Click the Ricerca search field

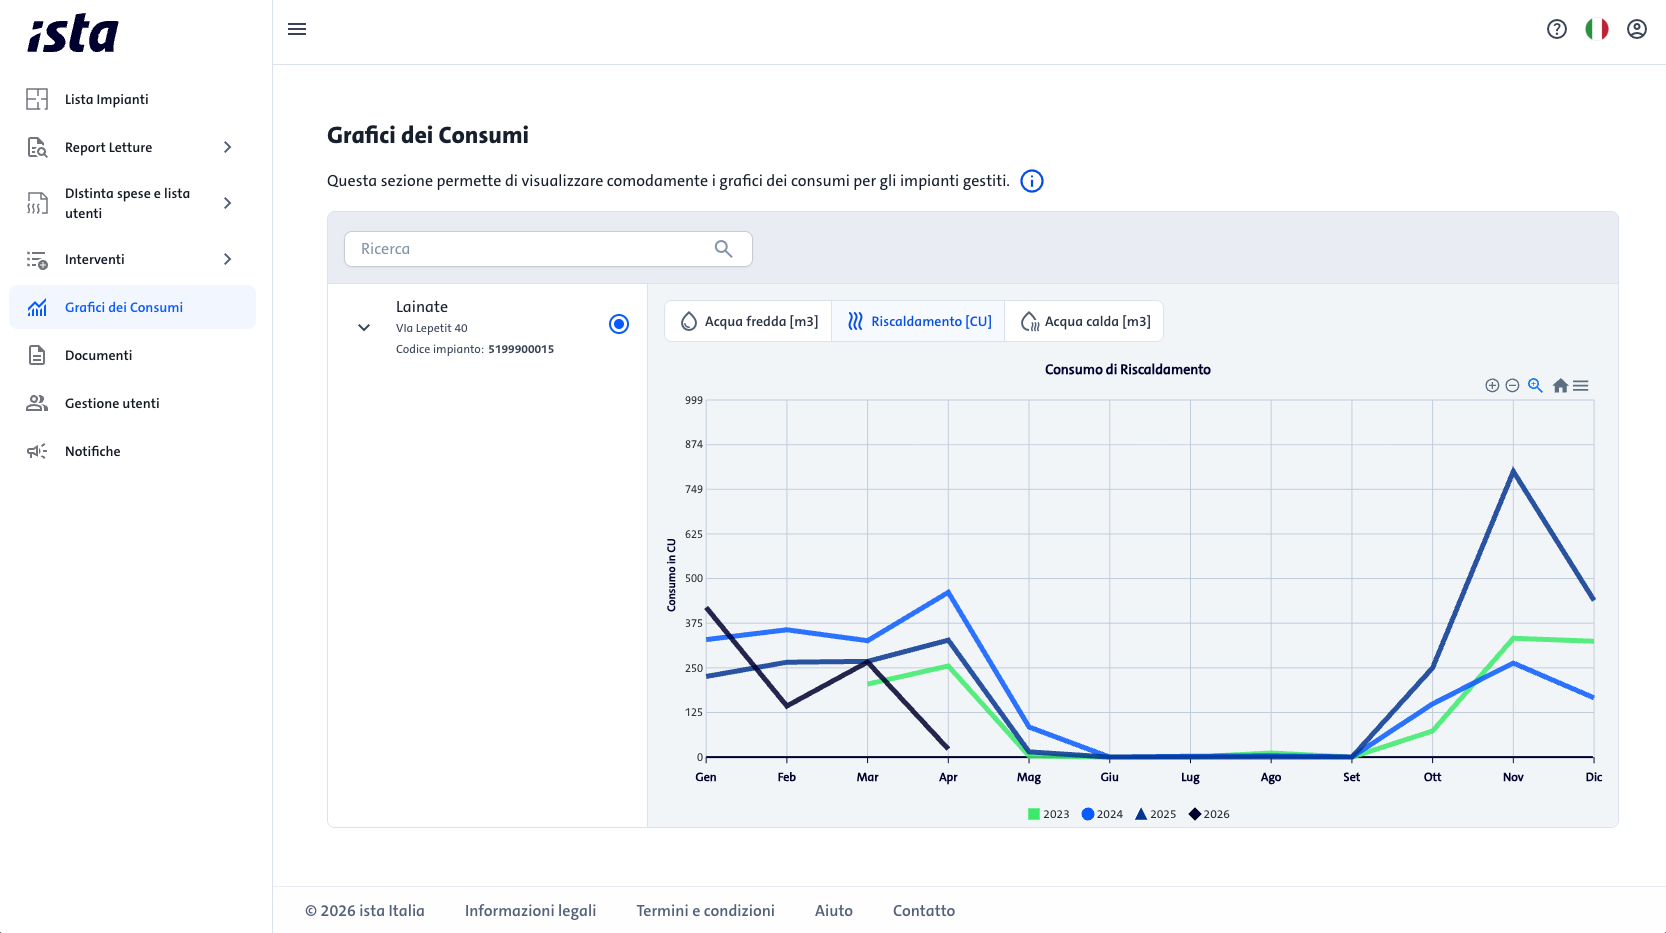[548, 249]
